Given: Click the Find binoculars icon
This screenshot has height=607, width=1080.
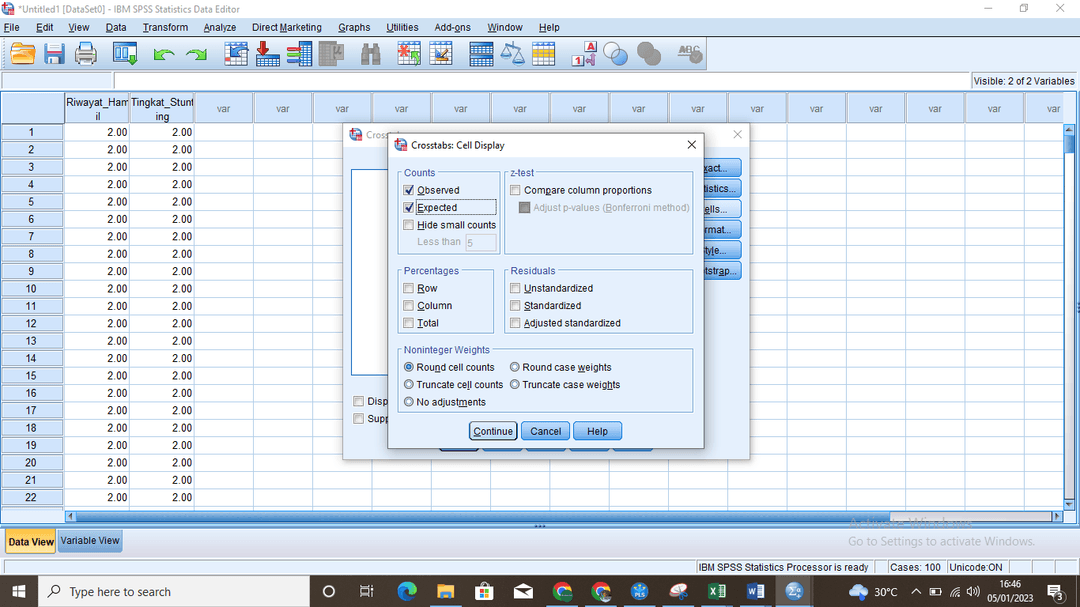Looking at the screenshot, I should coord(371,54).
